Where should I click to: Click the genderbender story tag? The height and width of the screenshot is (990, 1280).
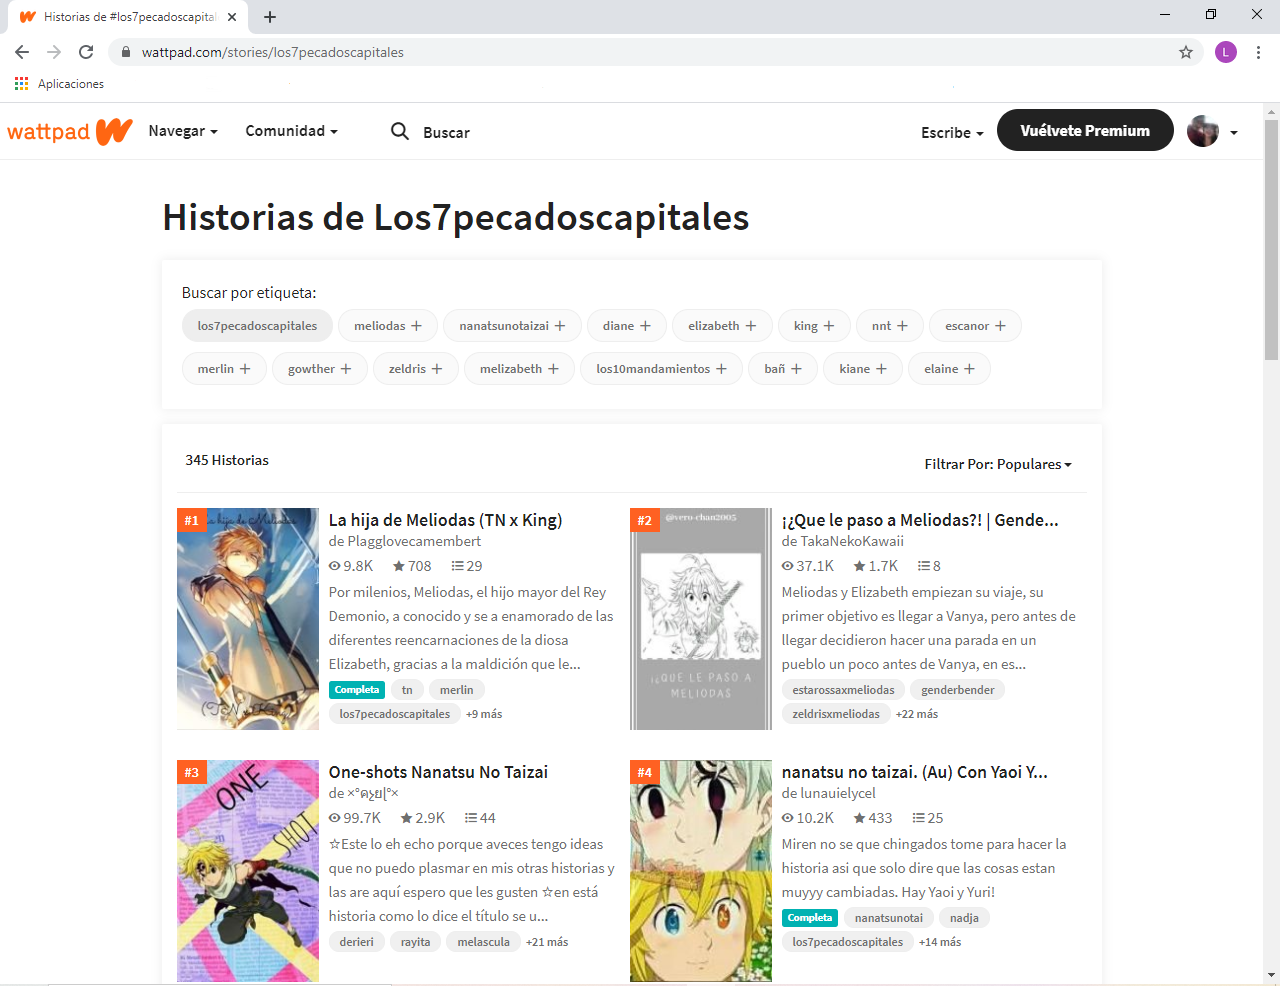pos(958,690)
